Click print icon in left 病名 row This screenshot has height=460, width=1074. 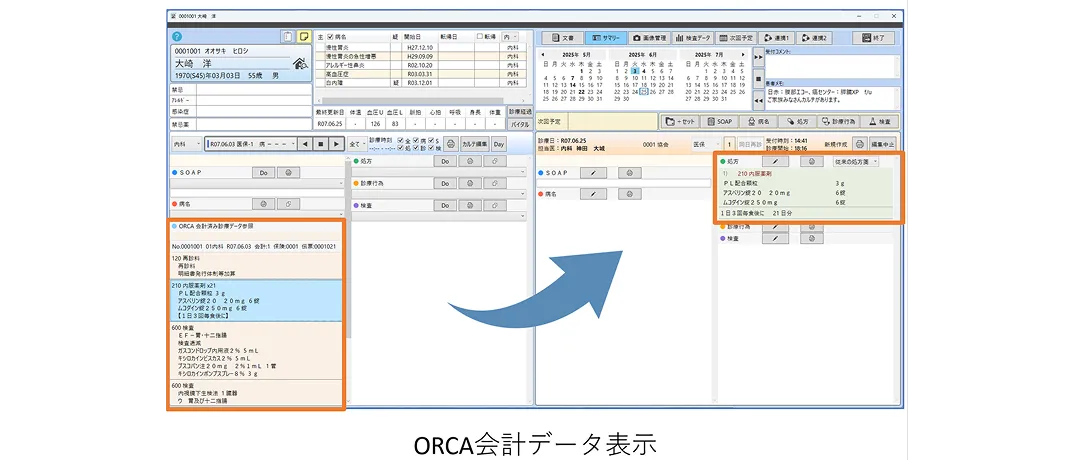[x=263, y=204]
